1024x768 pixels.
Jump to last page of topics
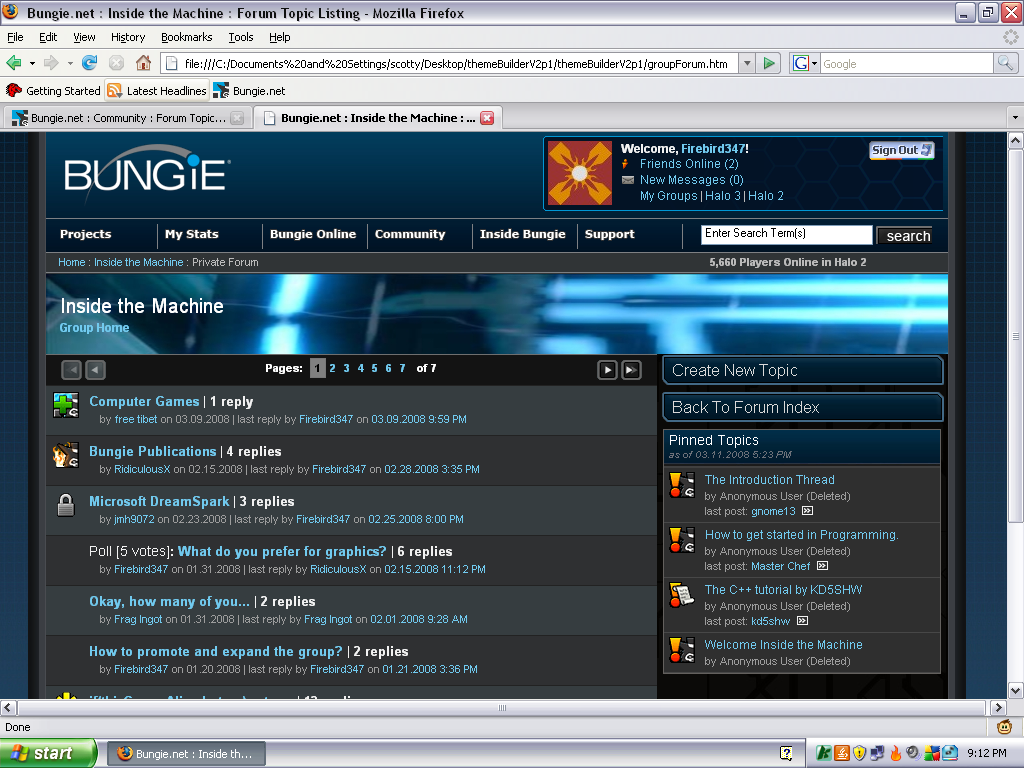631,370
